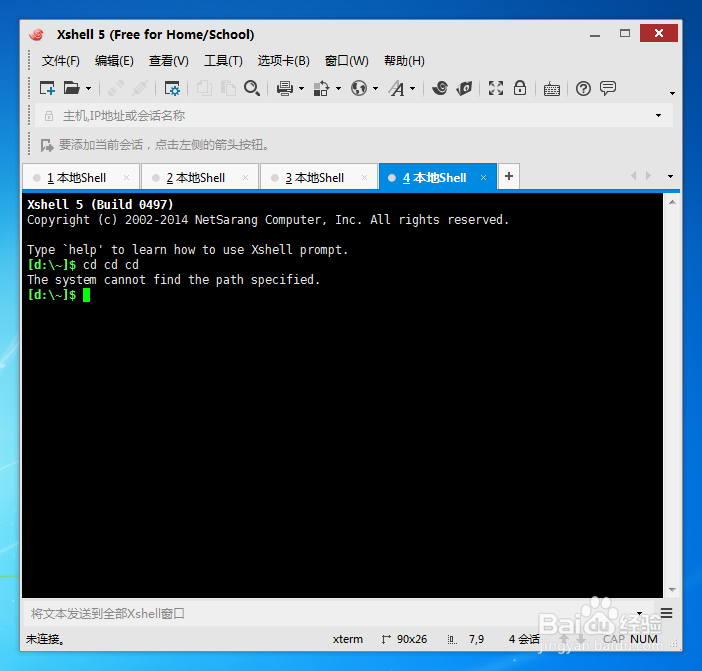
Task: Click the file transfer icon
Action: point(321,88)
